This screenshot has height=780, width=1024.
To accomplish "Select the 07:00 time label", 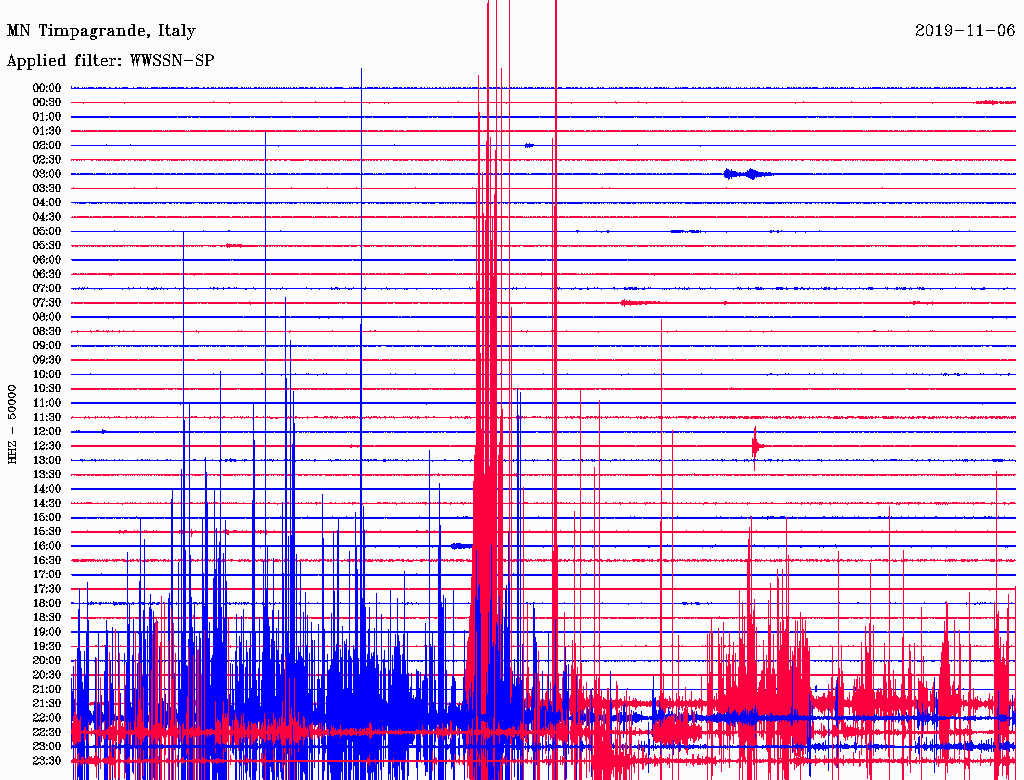I will pos(47,288).
